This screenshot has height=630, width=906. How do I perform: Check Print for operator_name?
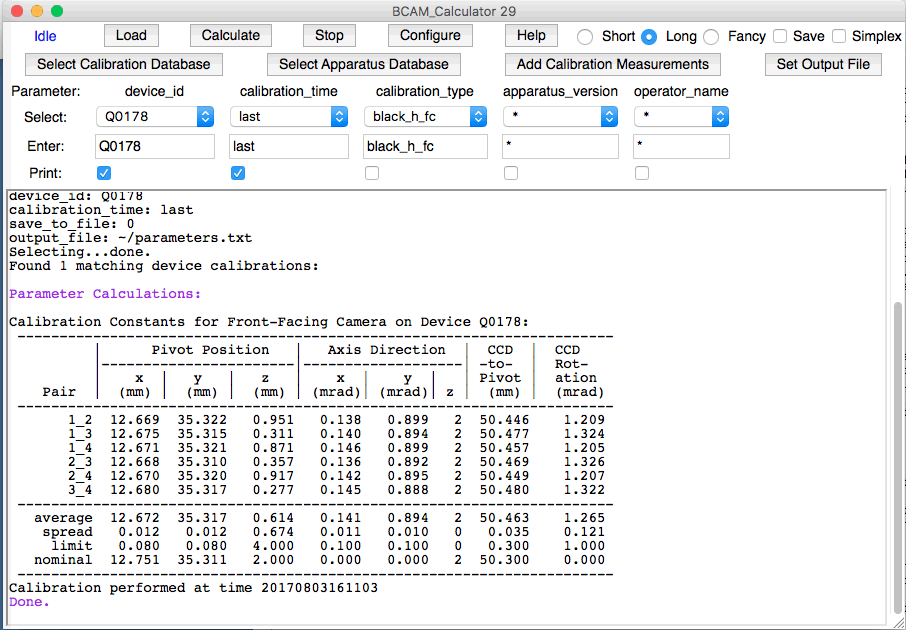point(642,173)
